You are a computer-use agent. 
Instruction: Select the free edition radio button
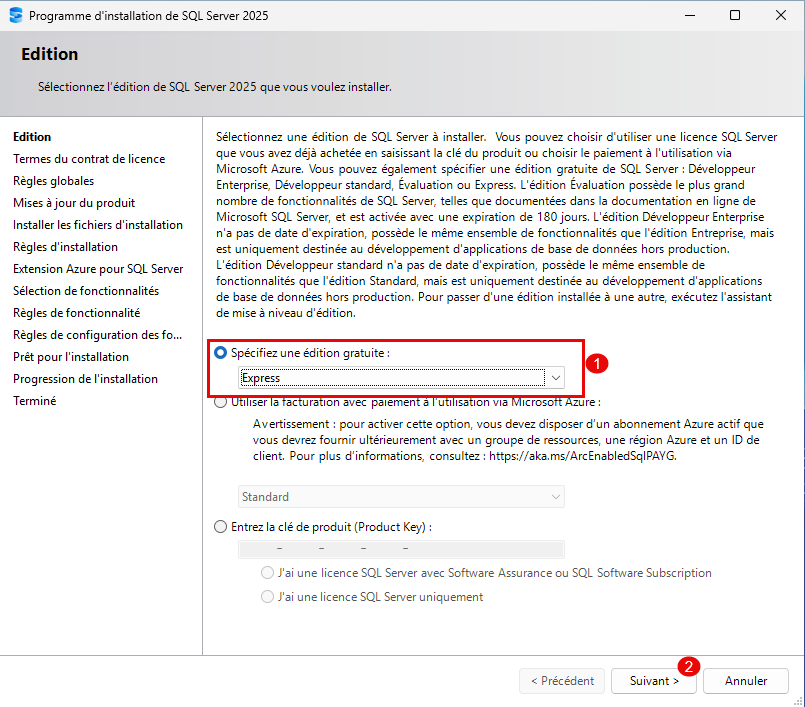pyautogui.click(x=221, y=353)
